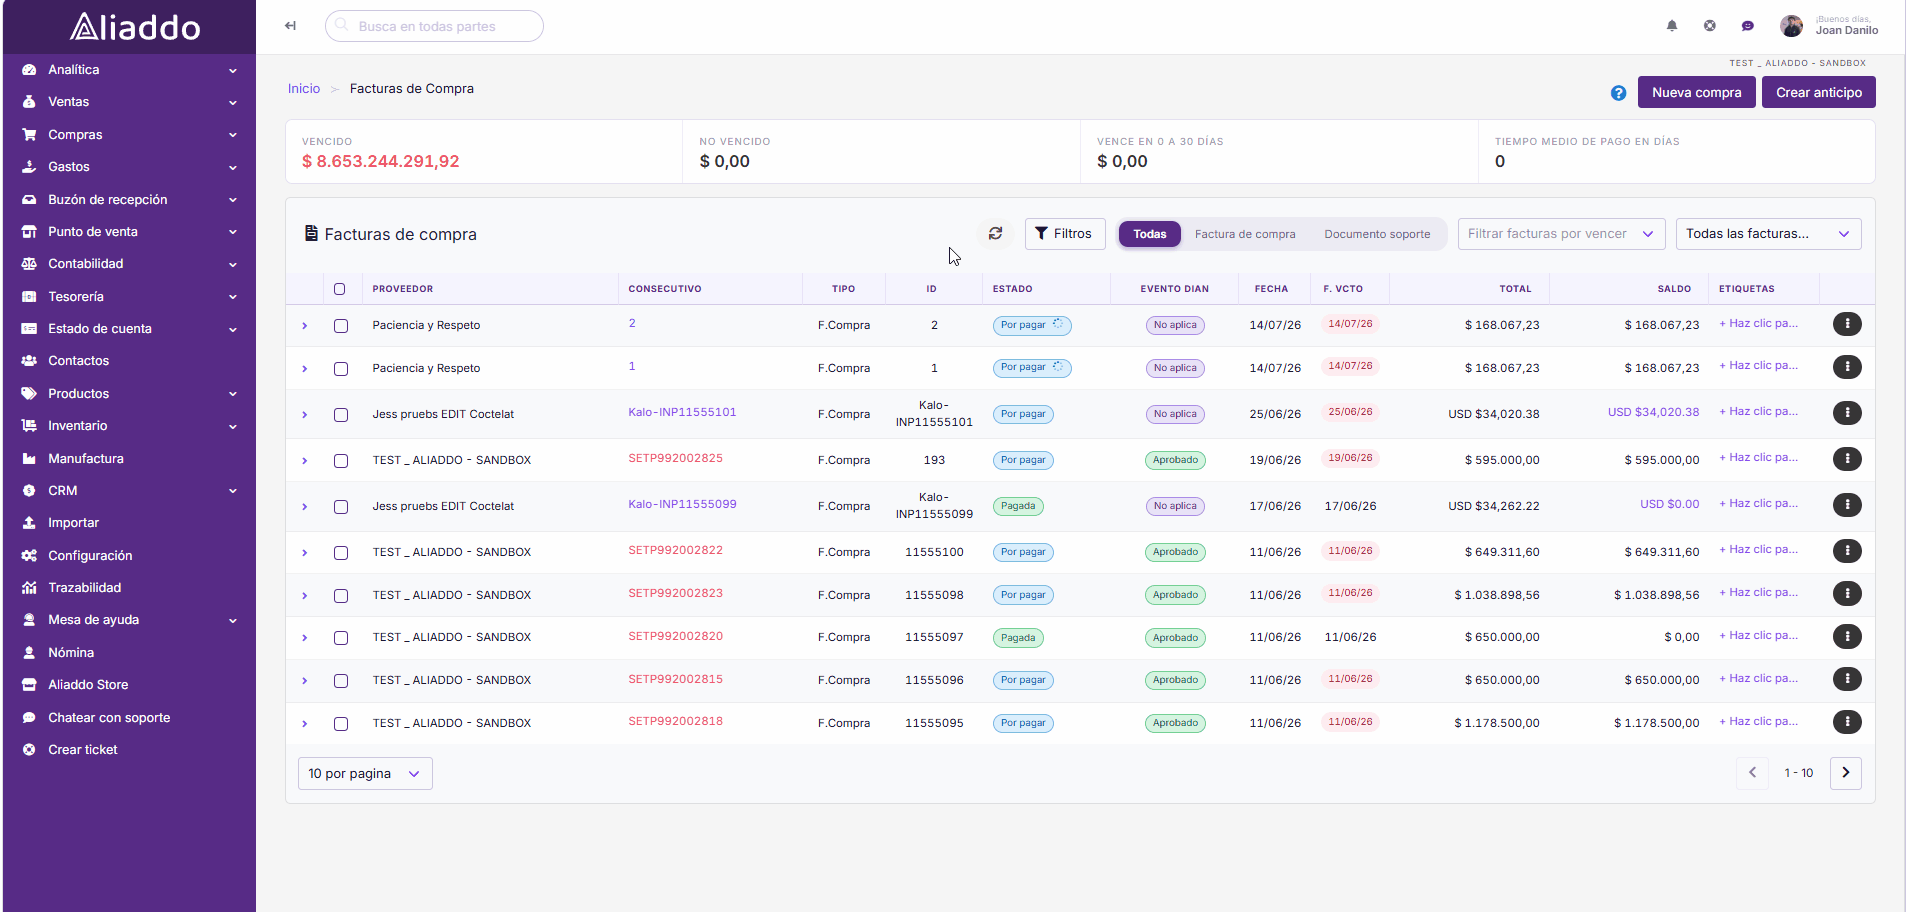Click the Gastos sidebar icon
The width and height of the screenshot is (1906, 912).
(x=29, y=167)
